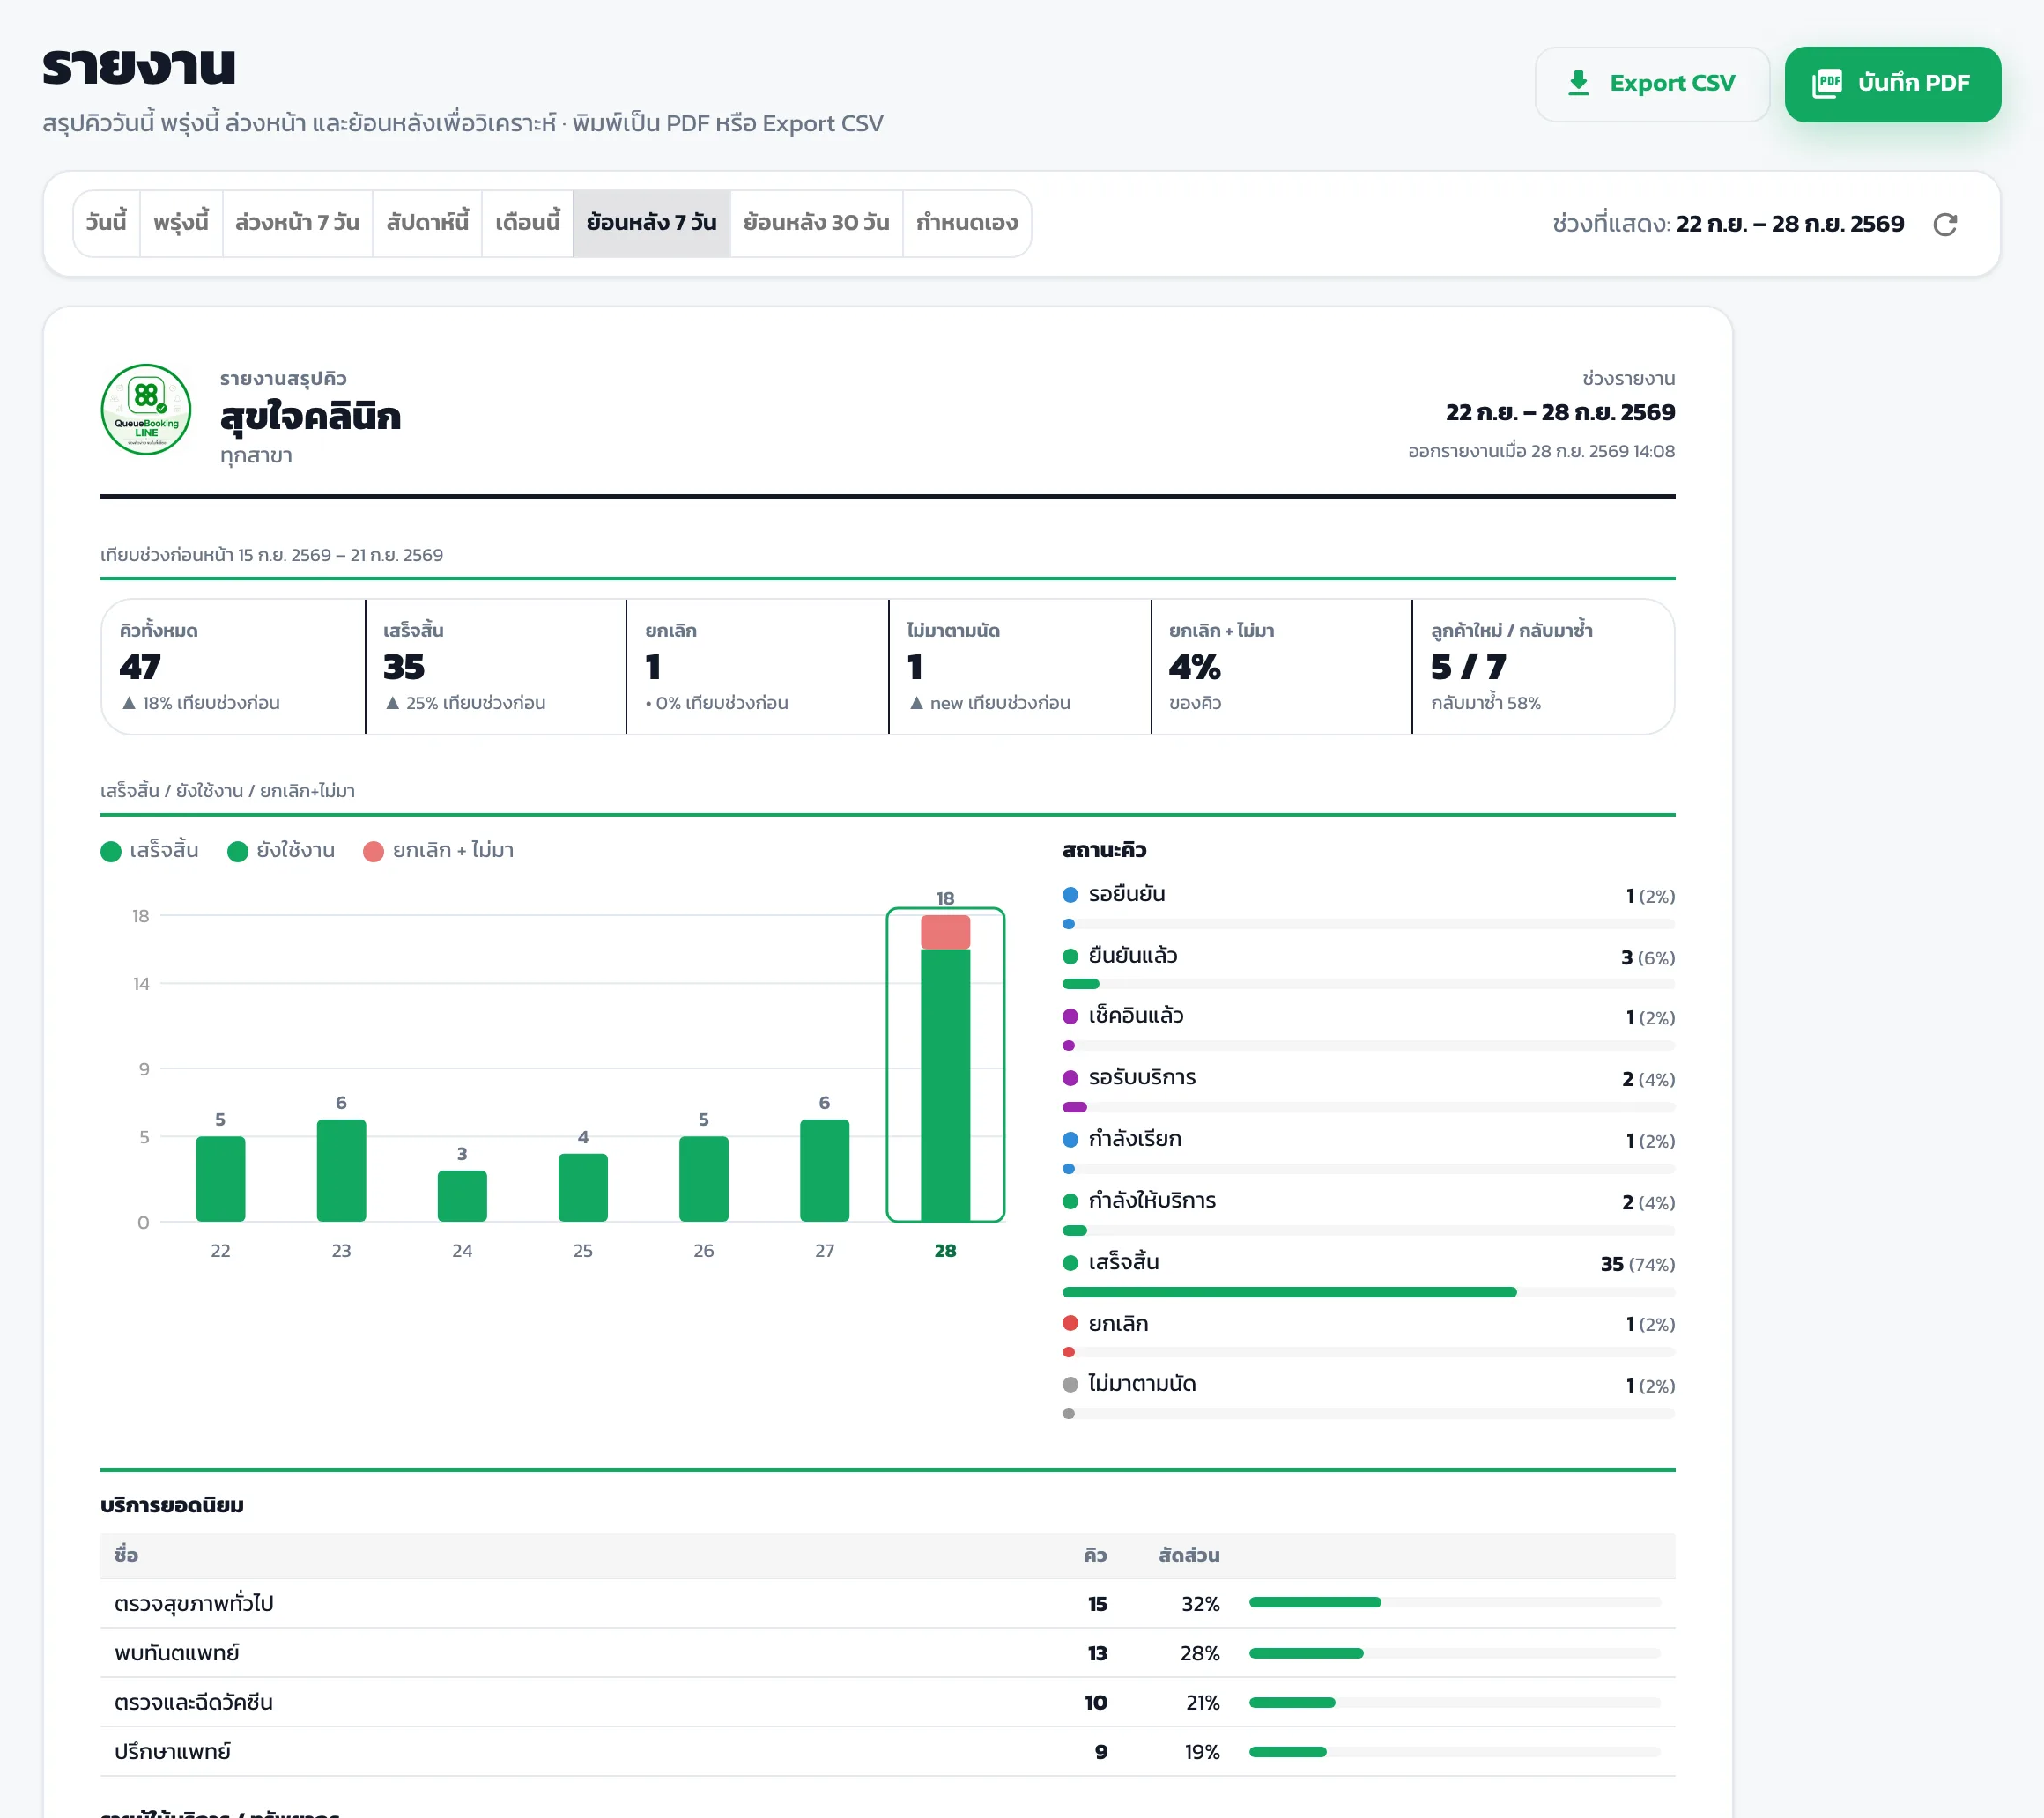Screen dimensions: 2044x1818
Task: Click the พบทันตแพทย์ service row
Action: pyautogui.click(x=888, y=1653)
